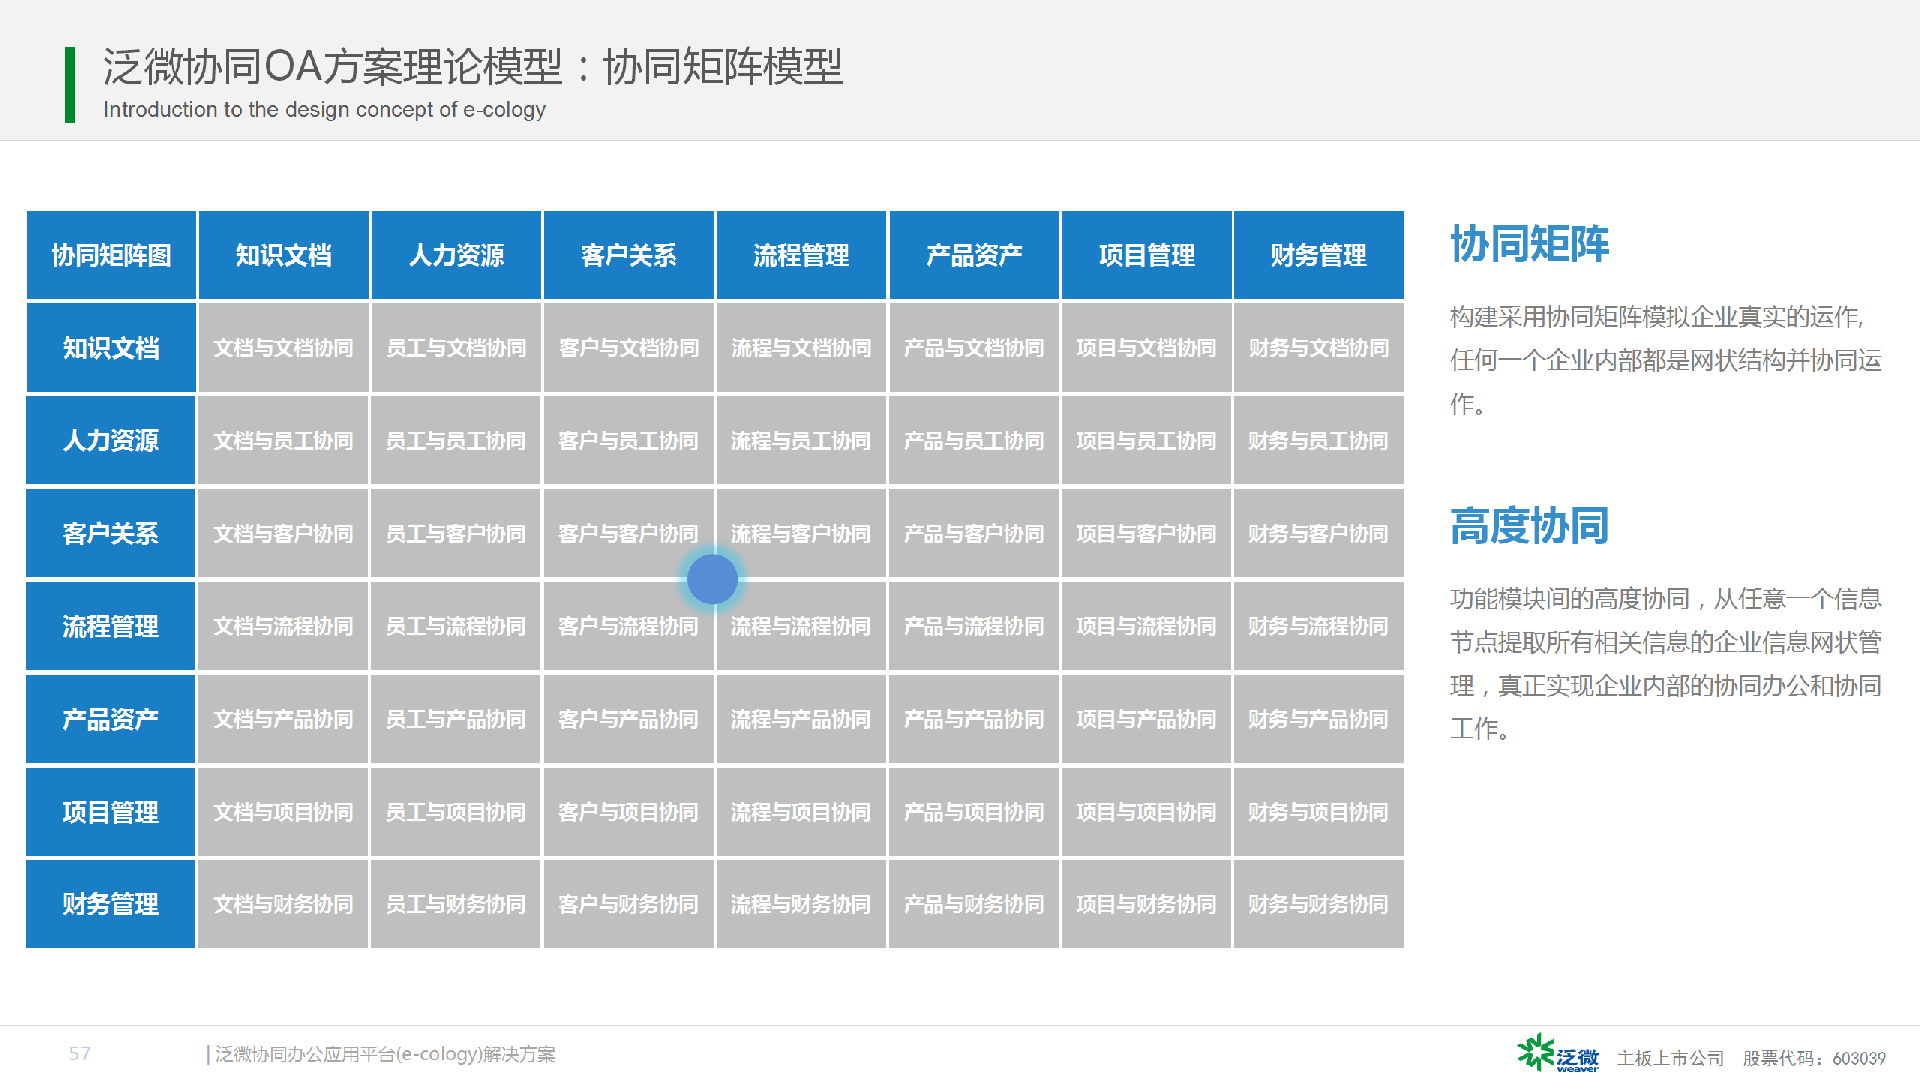Click the 流程与员工协同 cell

pos(801,441)
